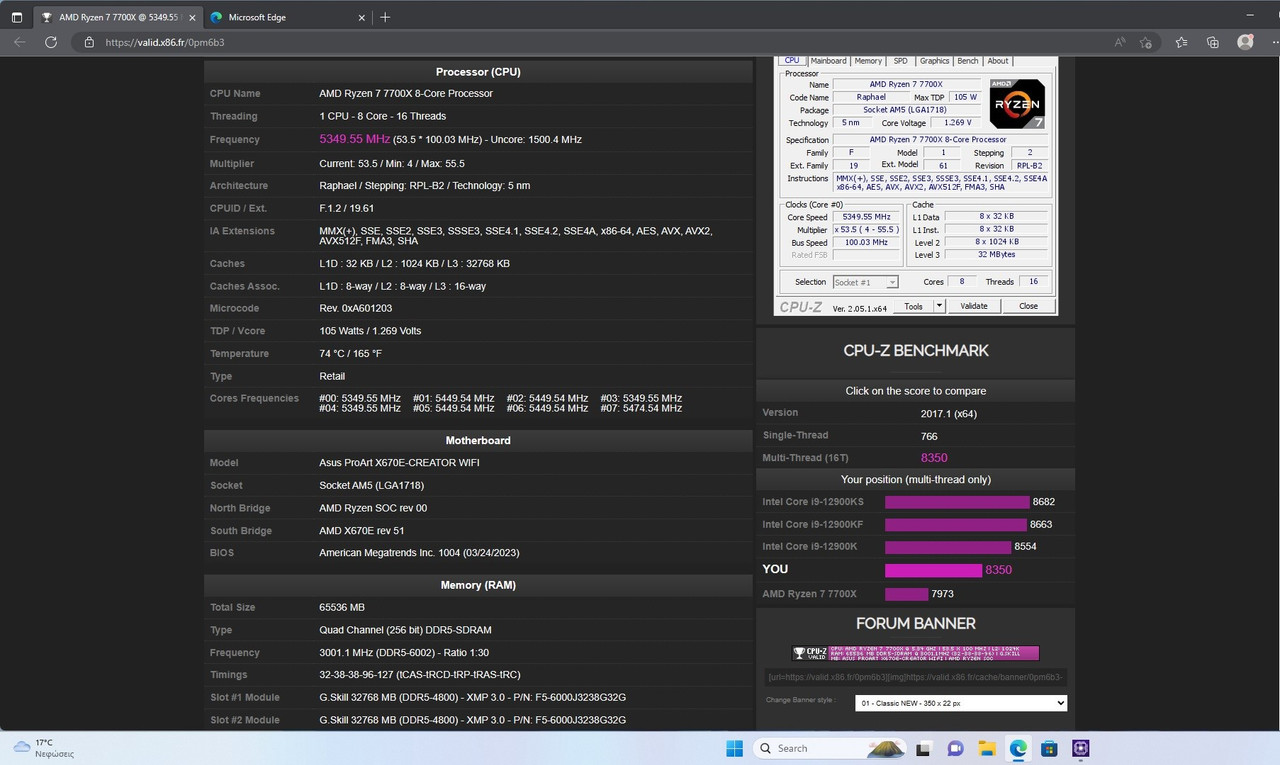The width and height of the screenshot is (1280, 765).
Task: Open the weather widget in taskbar
Action: 44,748
